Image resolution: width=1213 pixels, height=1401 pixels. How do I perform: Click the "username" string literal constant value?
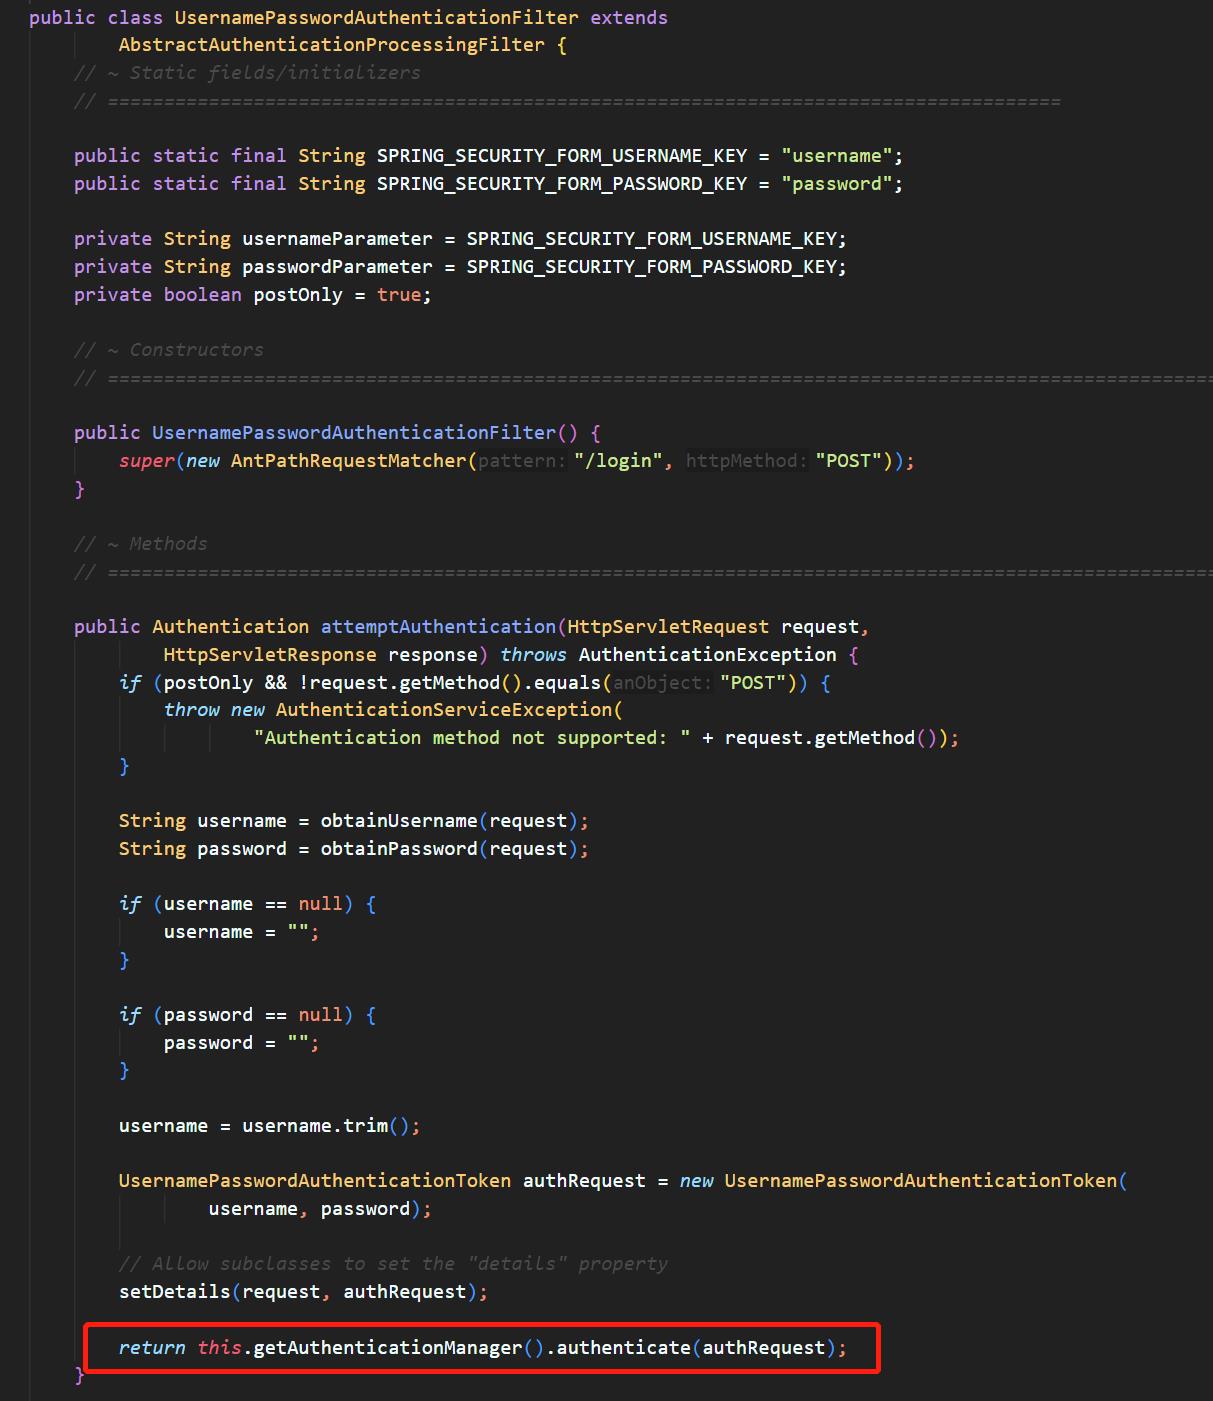pyautogui.click(x=836, y=156)
